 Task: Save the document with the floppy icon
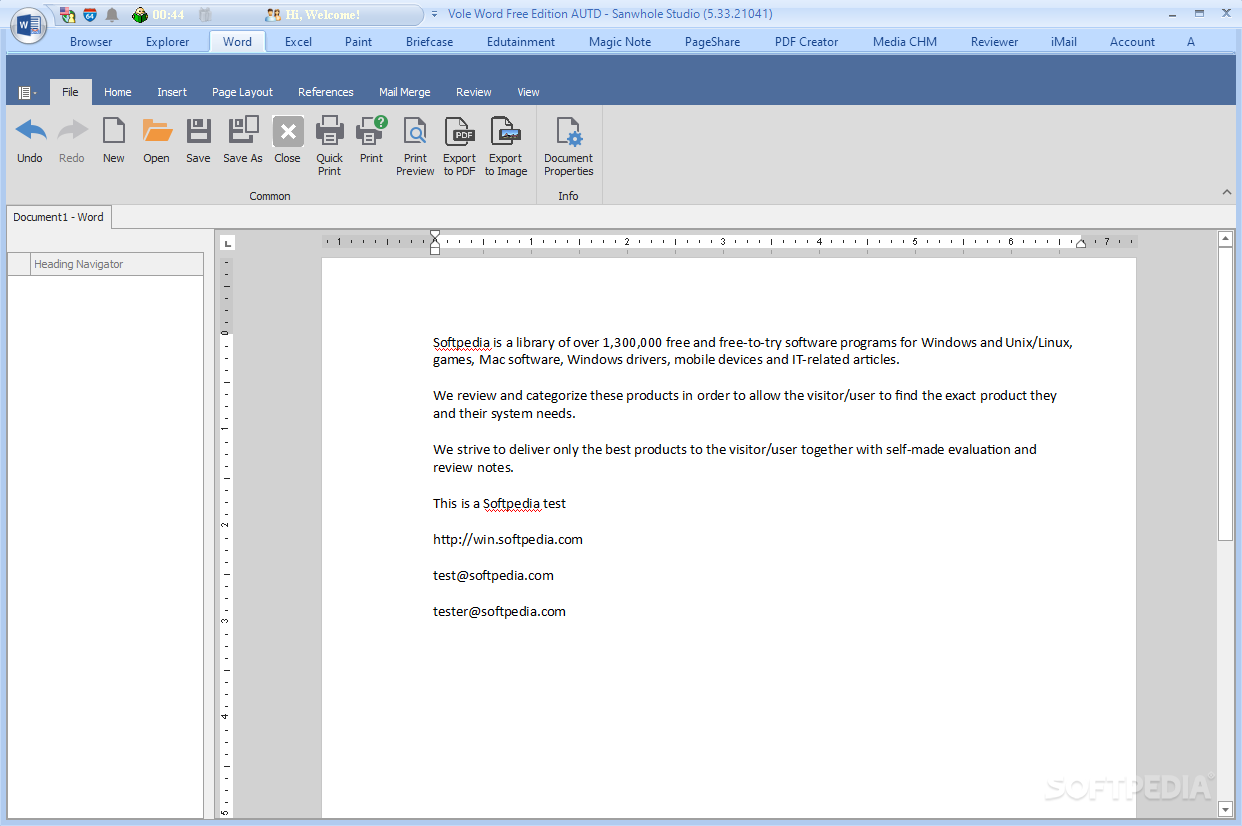coord(199,131)
